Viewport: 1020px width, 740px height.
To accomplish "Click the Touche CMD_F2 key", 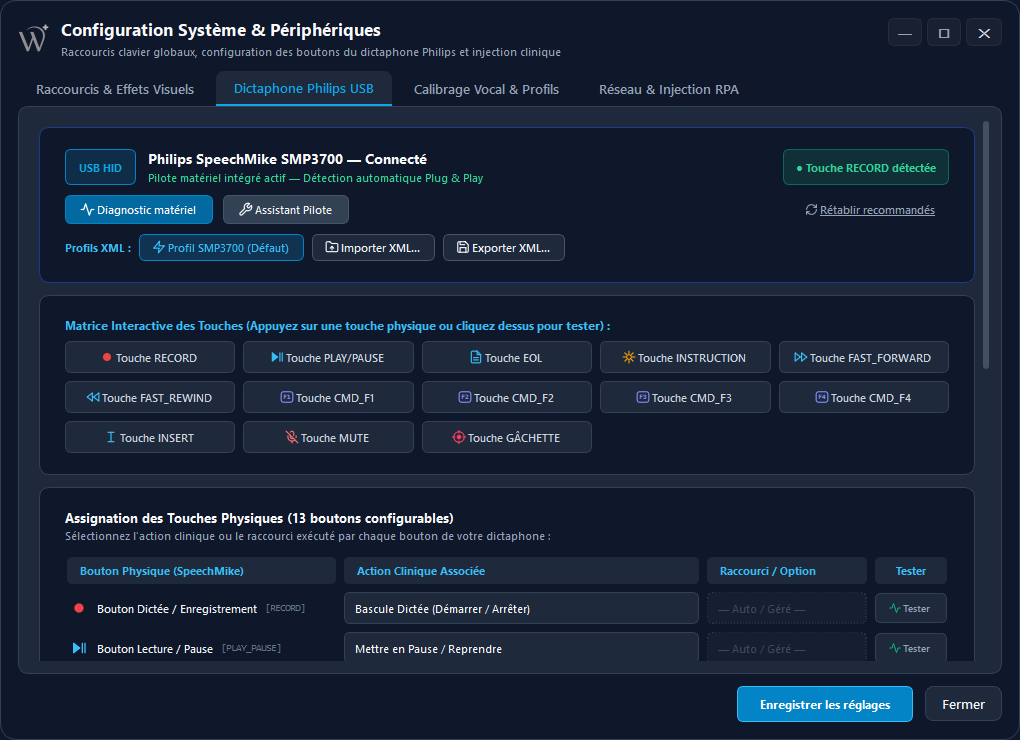I will tap(507, 397).
